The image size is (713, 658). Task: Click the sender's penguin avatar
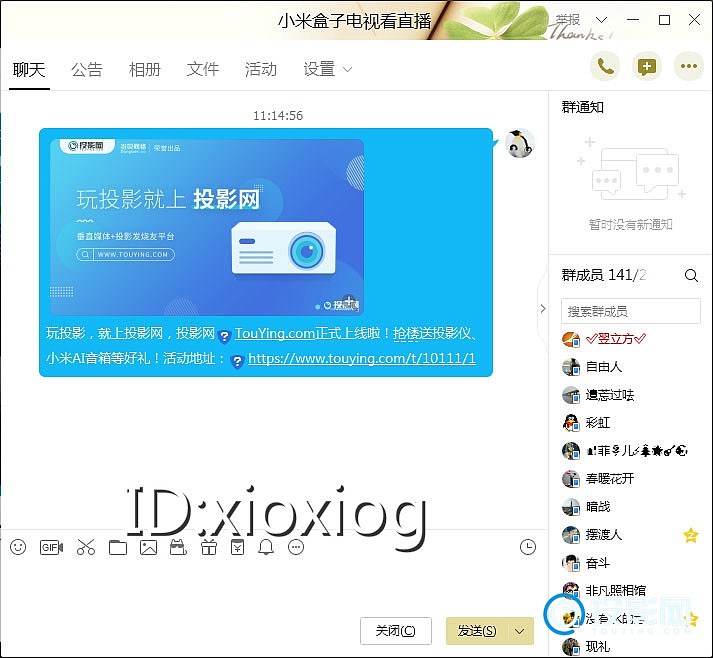[x=520, y=143]
